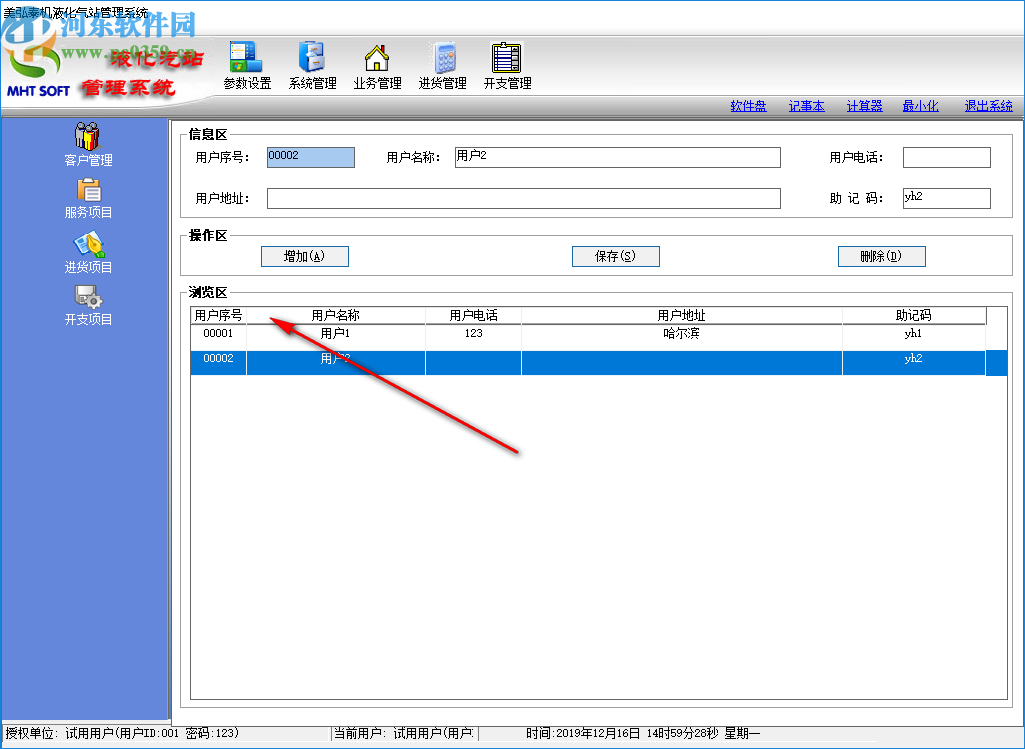Open the 记事本 link

[x=806, y=106]
